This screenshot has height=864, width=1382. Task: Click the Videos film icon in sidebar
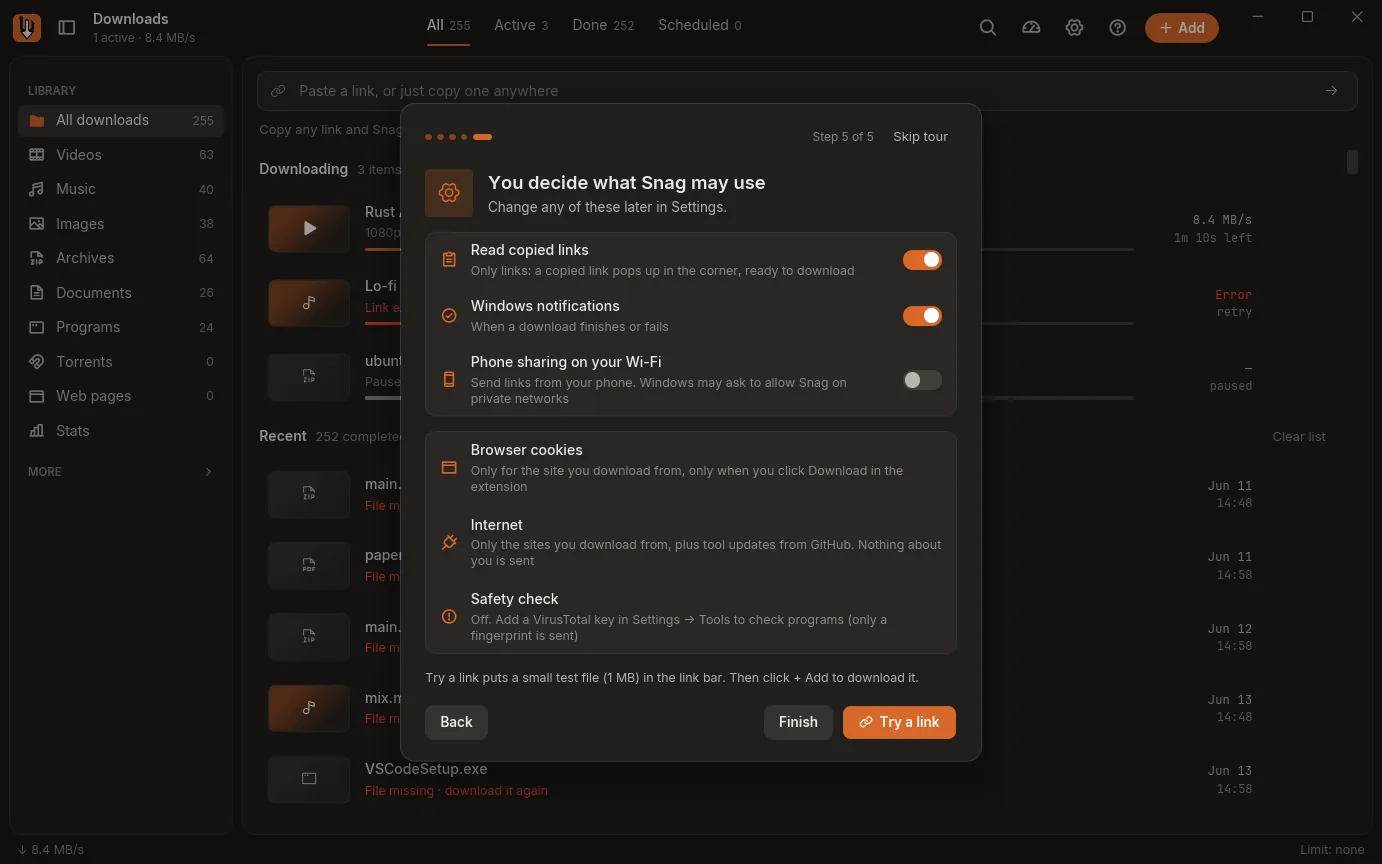[37, 155]
